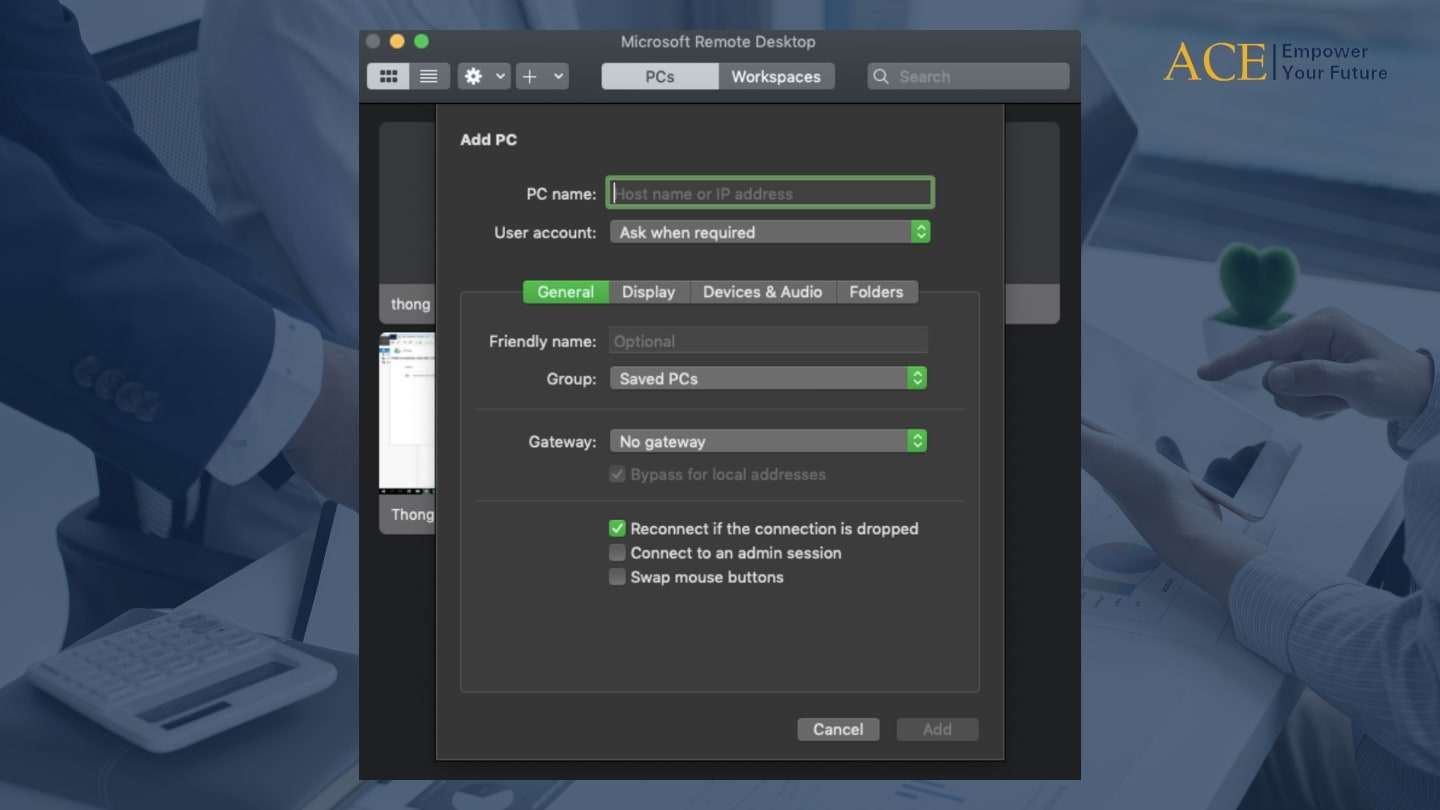Open the Gateway dropdown
1440x810 pixels.
(768, 441)
